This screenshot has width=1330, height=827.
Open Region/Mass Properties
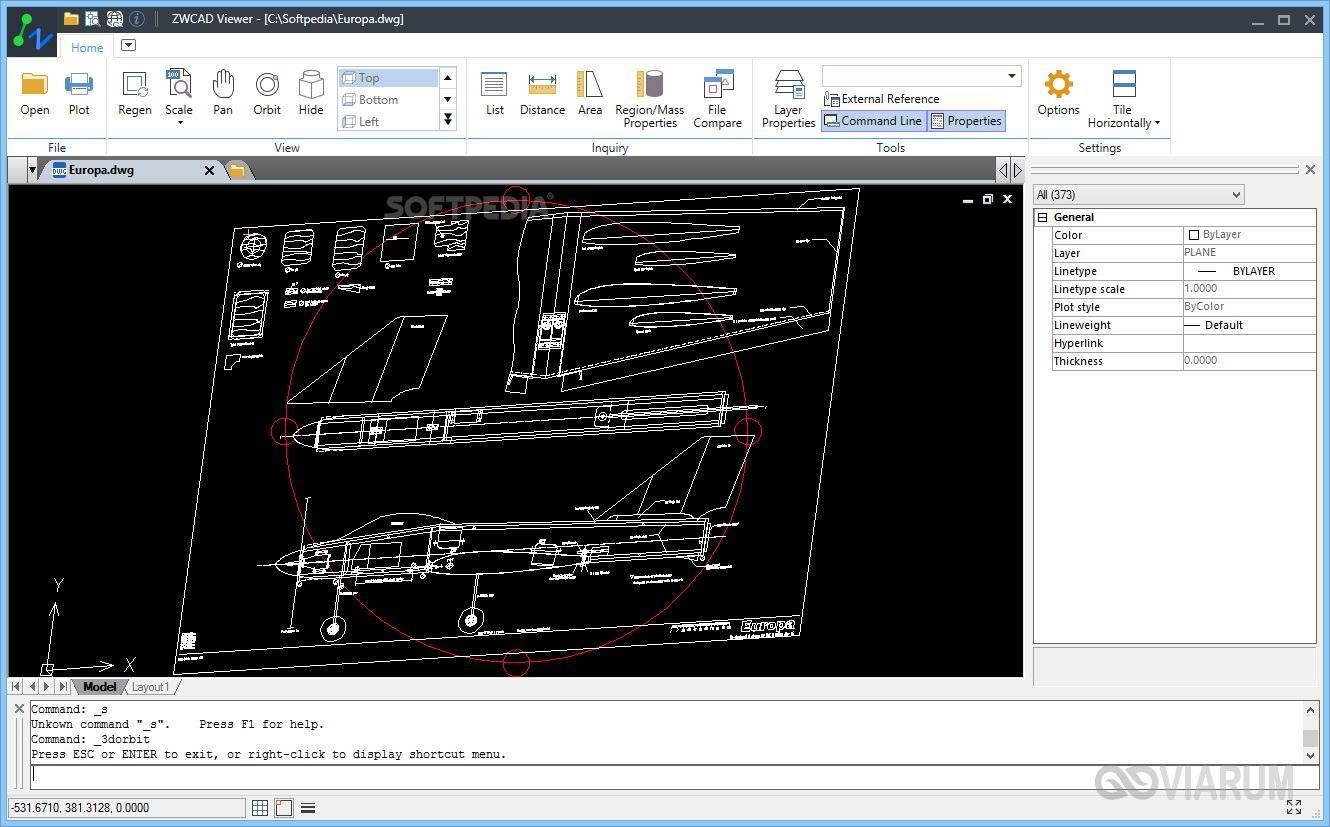650,98
